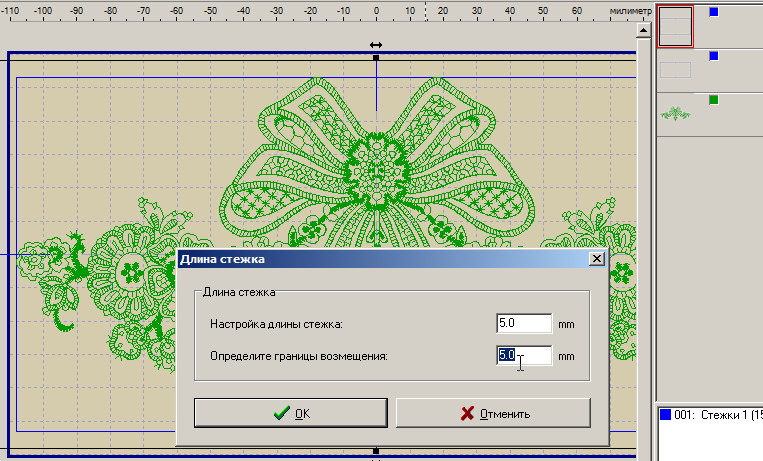763x461 pixels.
Task: Click the top center selection handle
Action: click(376, 57)
